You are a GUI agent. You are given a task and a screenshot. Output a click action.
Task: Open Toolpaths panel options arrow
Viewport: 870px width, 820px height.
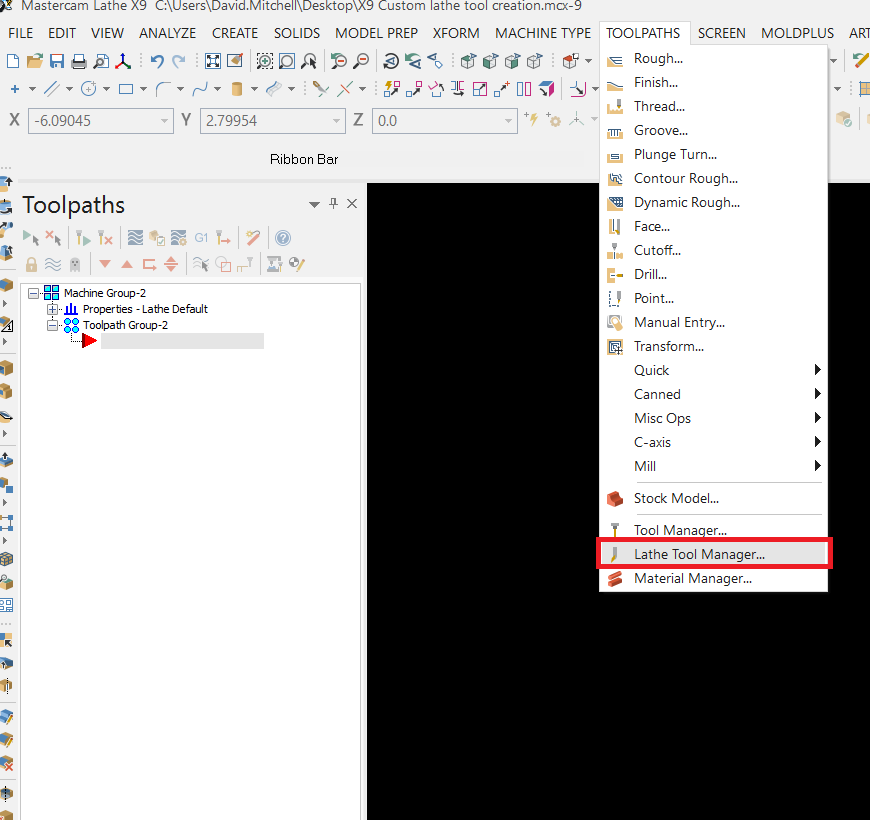pos(314,204)
